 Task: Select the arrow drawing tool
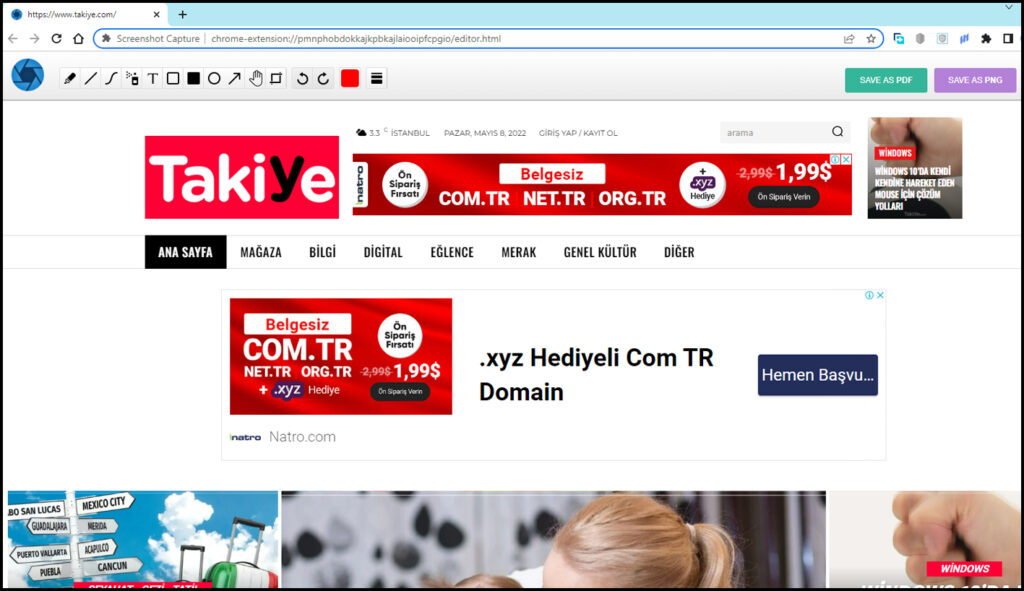click(x=234, y=78)
